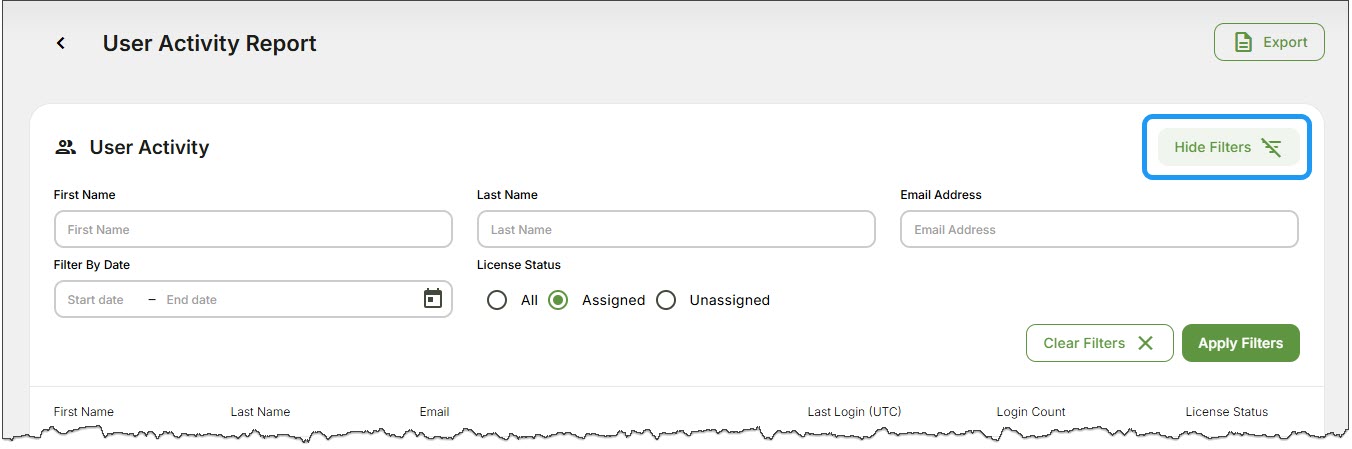Sort by Login Count column header
1352x449 pixels.
[x=1031, y=412]
